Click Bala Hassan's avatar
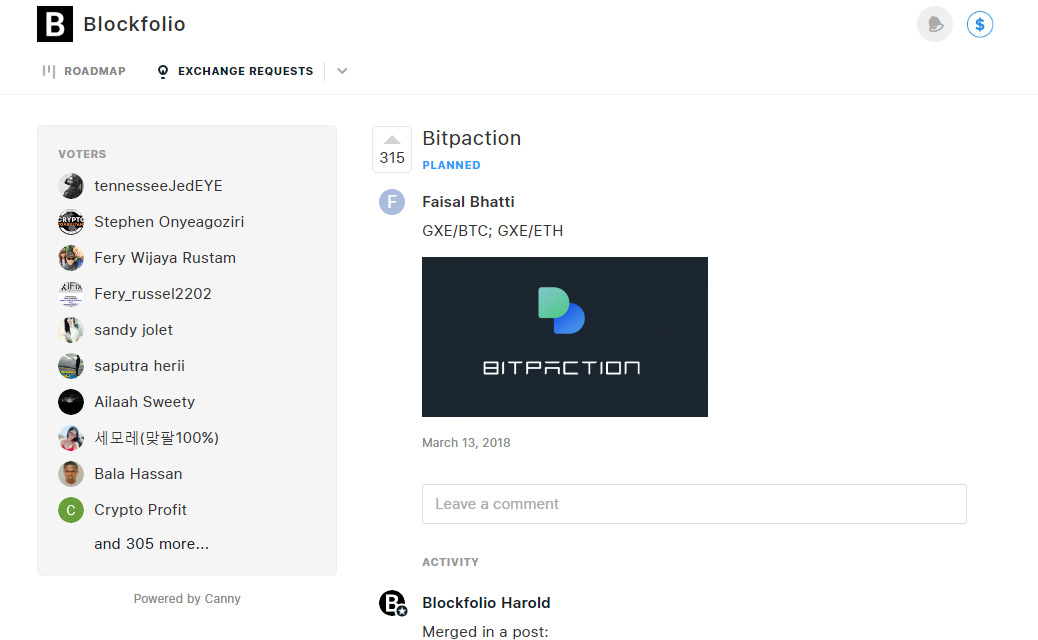Screen dimensions: 1038x640 (71, 474)
